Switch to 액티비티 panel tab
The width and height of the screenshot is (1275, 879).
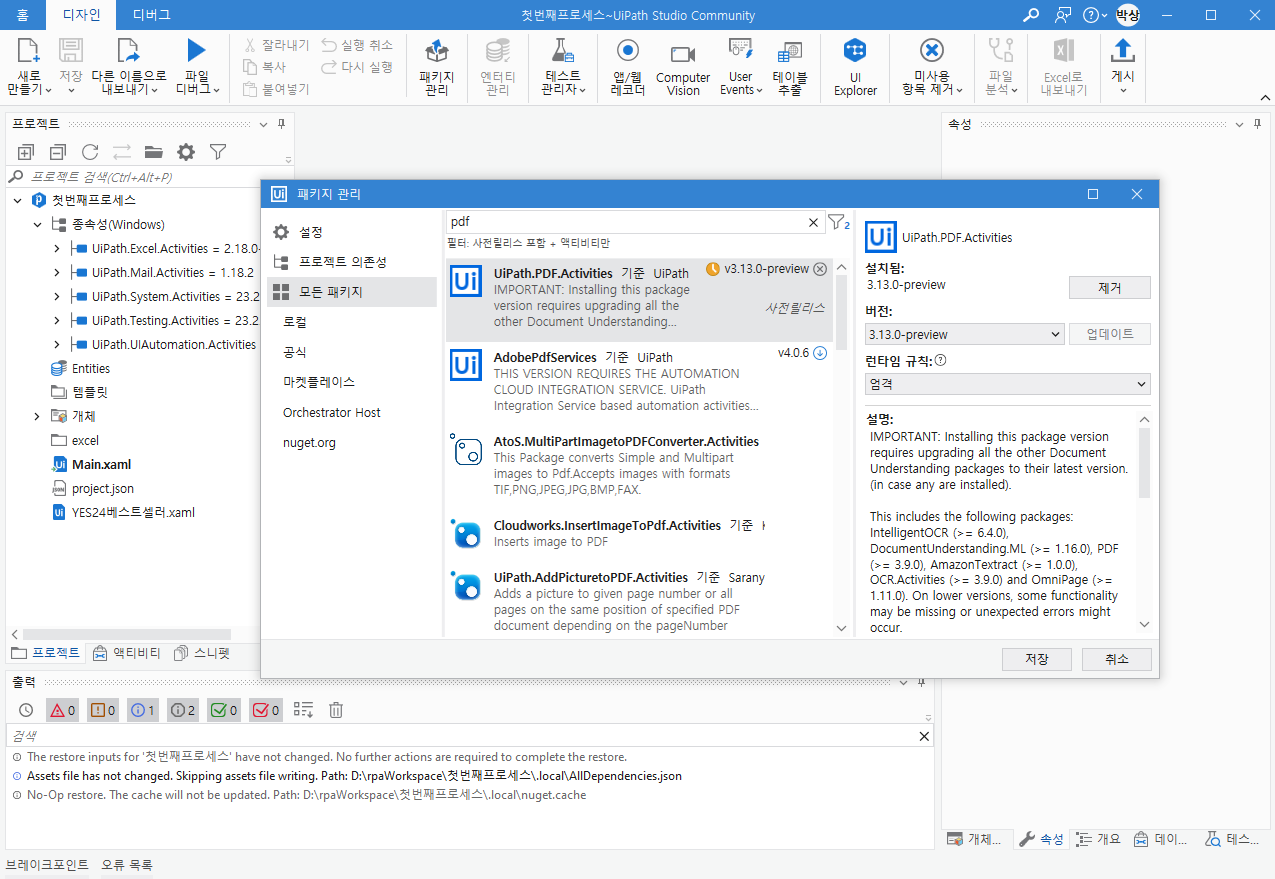click(x=126, y=653)
